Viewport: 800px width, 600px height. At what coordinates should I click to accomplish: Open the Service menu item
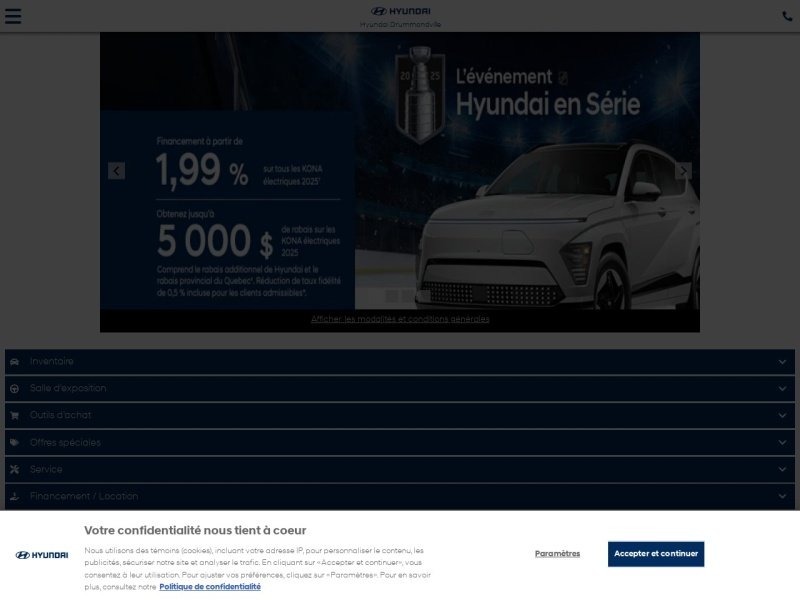pyautogui.click(x=400, y=469)
